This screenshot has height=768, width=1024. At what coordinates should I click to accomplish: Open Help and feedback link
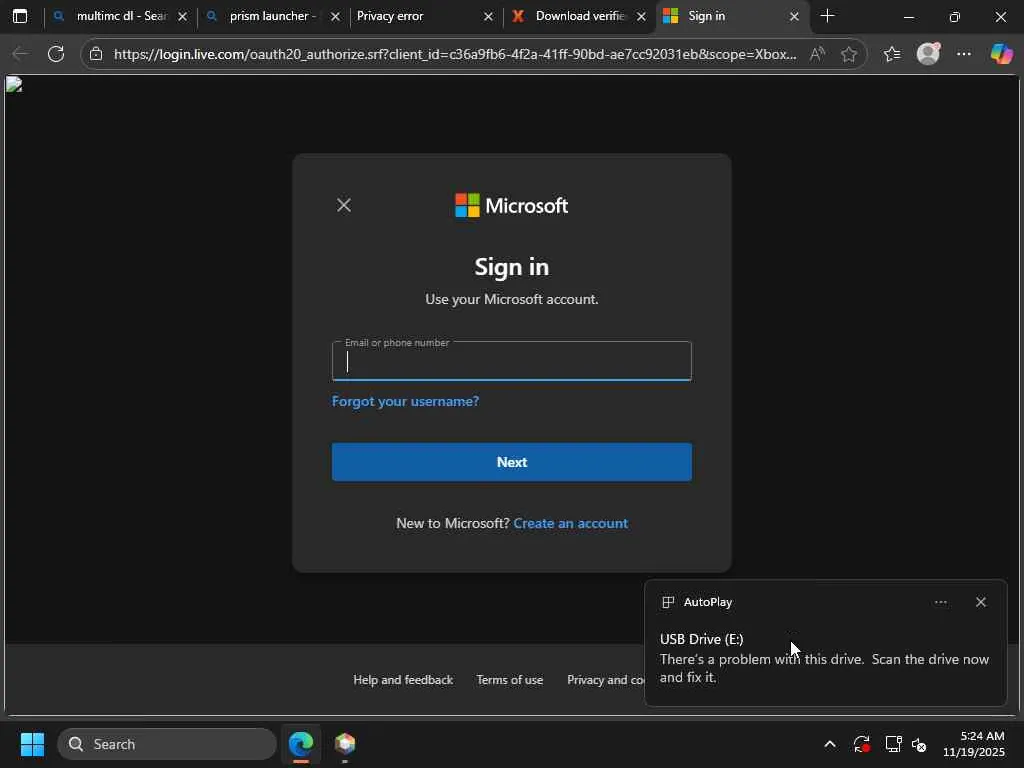[403, 680]
